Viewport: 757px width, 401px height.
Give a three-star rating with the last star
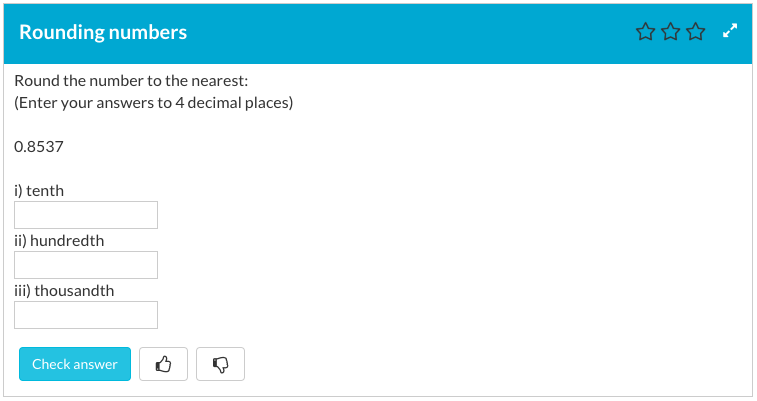(695, 33)
